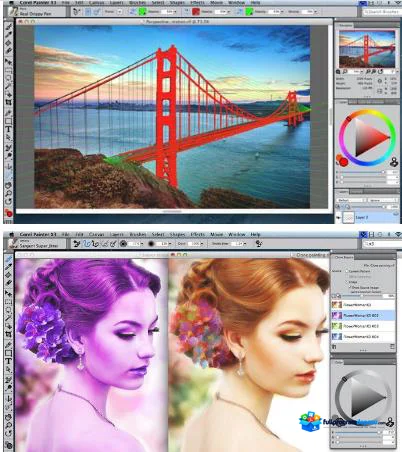Open the Sargent Super Jitter brush selector
Screen dimensions: 402x452
(36, 244)
